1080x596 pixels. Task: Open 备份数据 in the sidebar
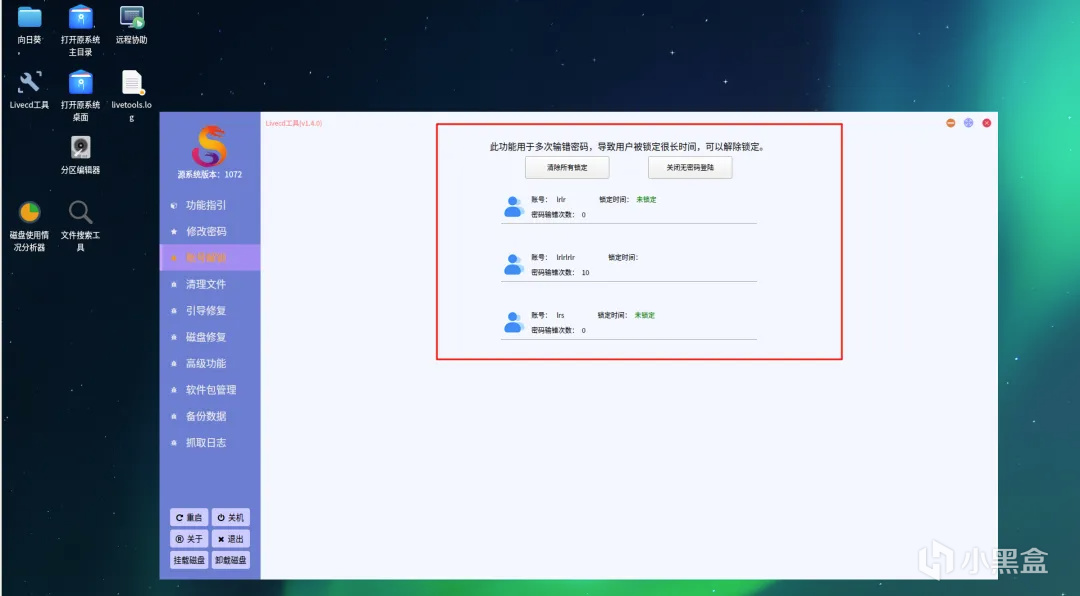tap(209, 416)
